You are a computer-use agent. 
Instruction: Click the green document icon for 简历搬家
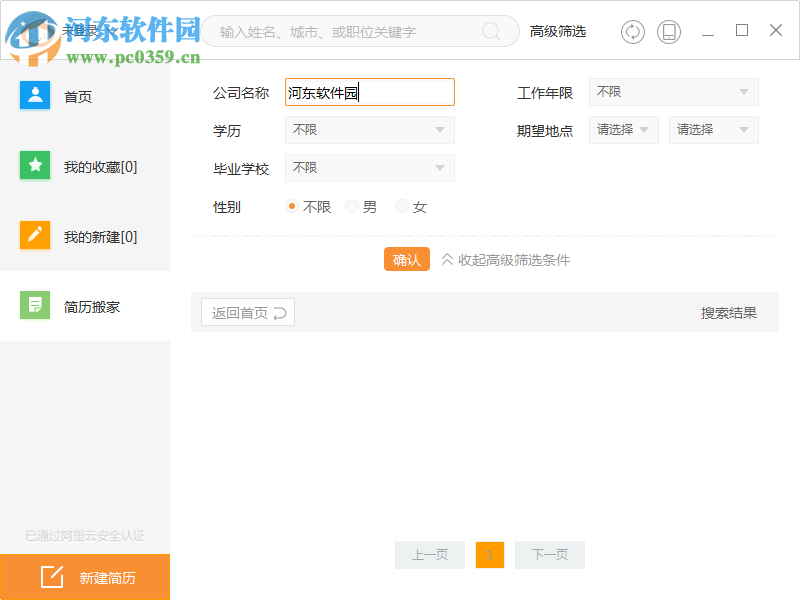35,305
